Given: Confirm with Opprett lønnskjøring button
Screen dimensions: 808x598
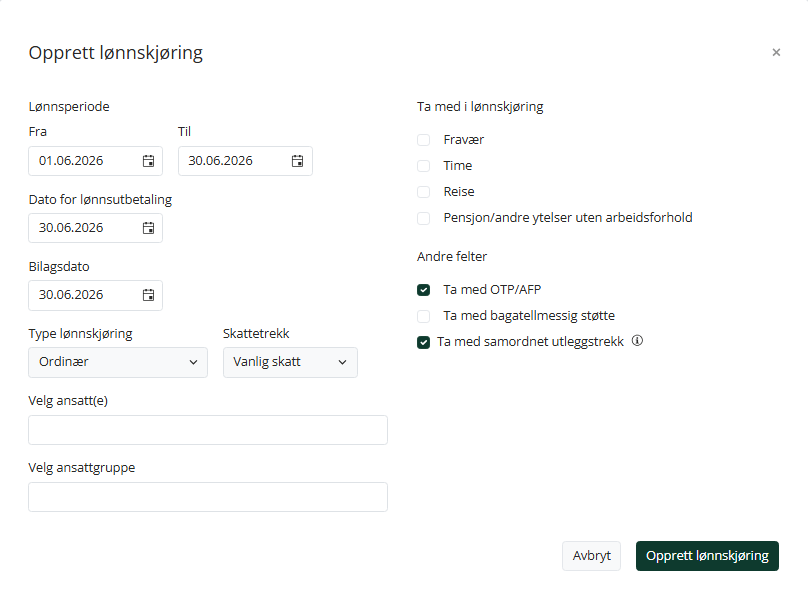Looking at the screenshot, I should click(x=707, y=556).
